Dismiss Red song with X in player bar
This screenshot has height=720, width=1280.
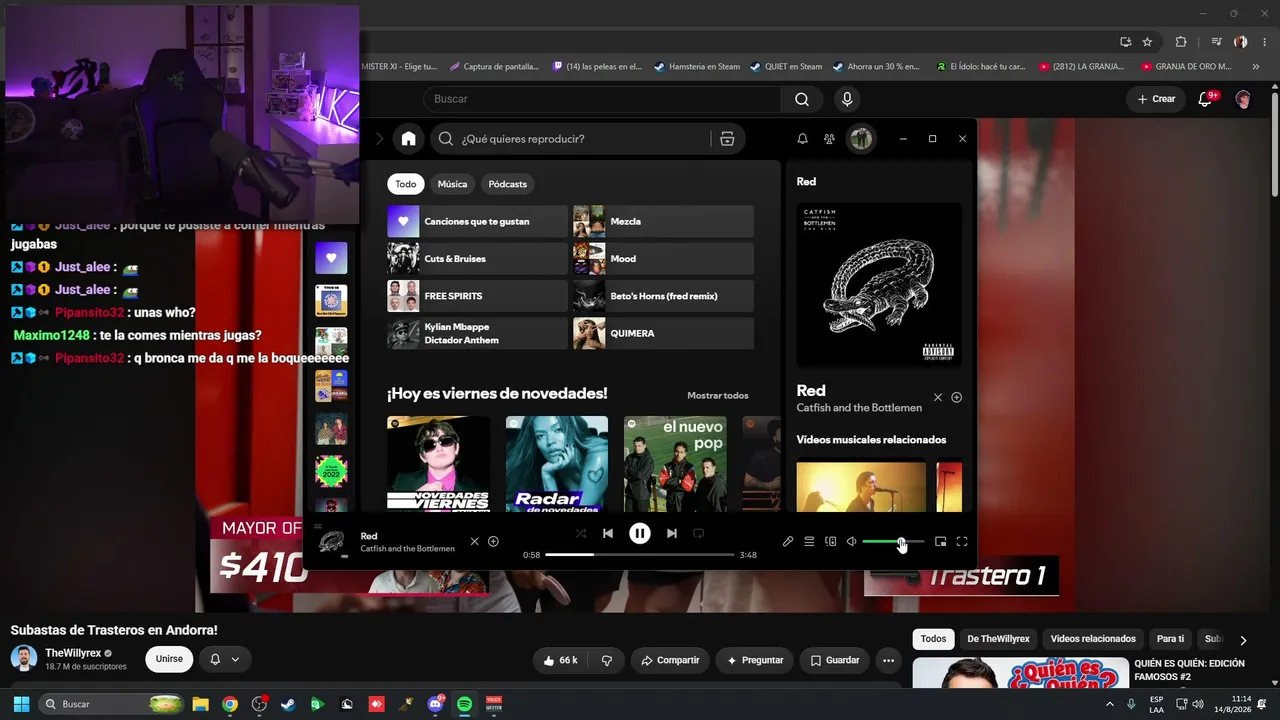[x=475, y=541]
